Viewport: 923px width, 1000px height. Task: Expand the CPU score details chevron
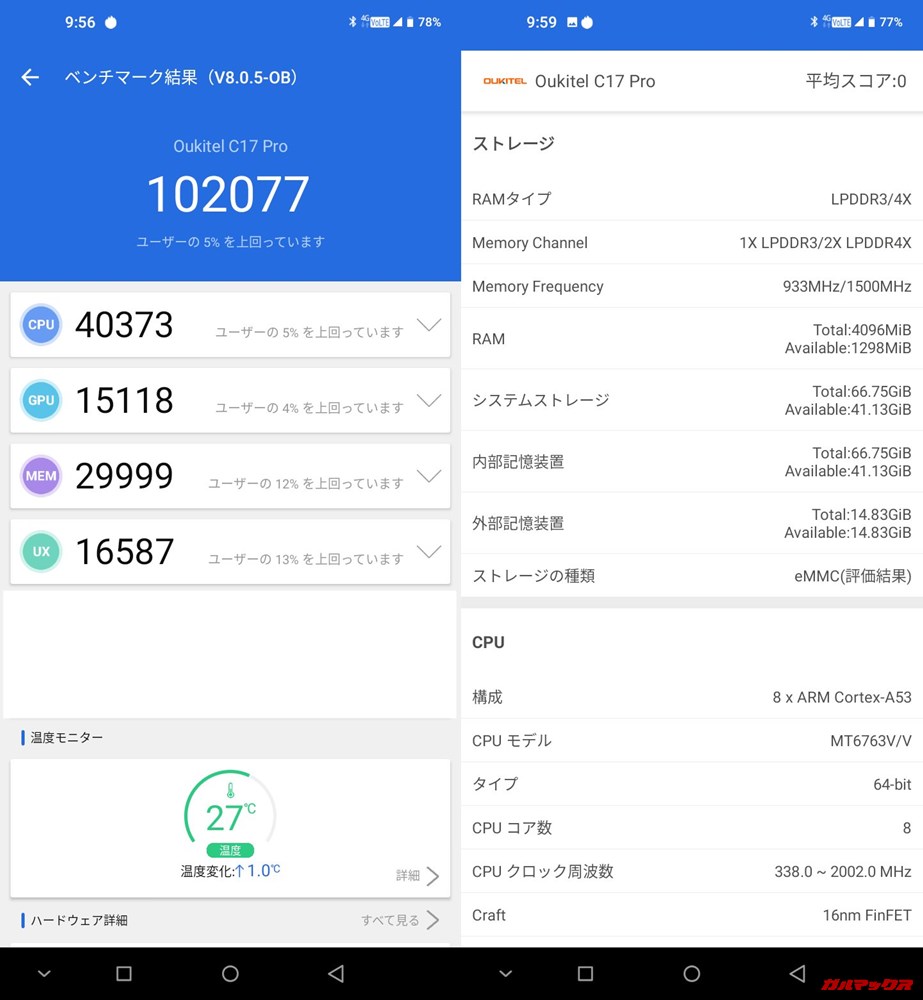point(429,325)
